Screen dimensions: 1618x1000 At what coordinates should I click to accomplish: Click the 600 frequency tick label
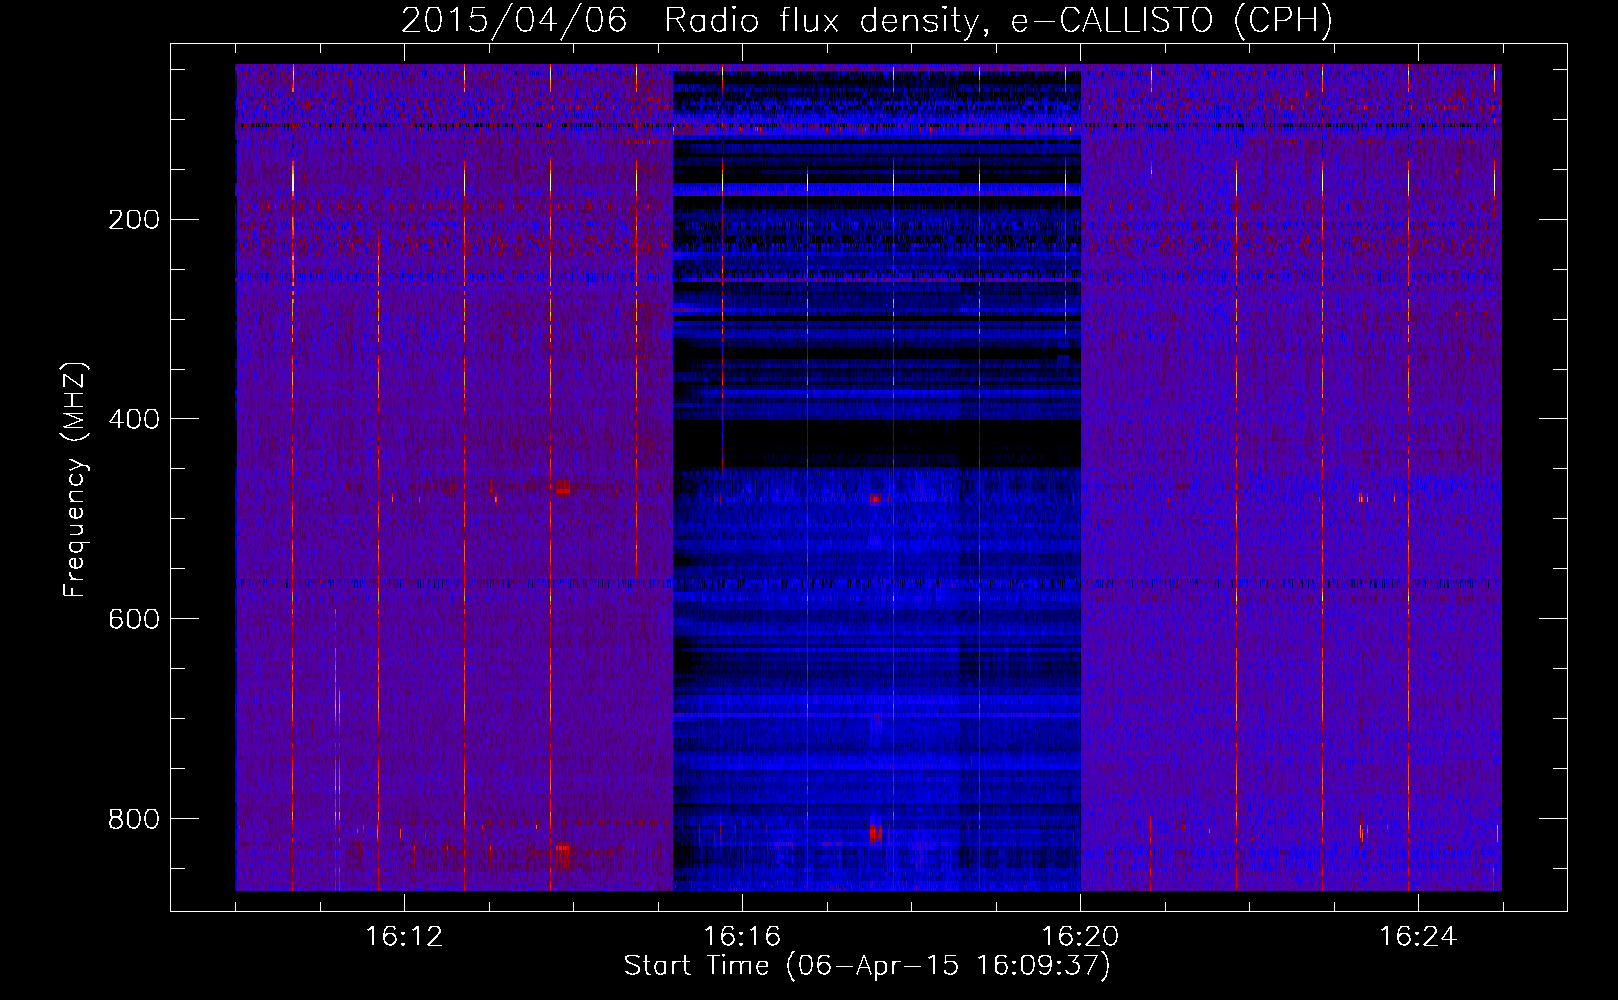point(134,619)
